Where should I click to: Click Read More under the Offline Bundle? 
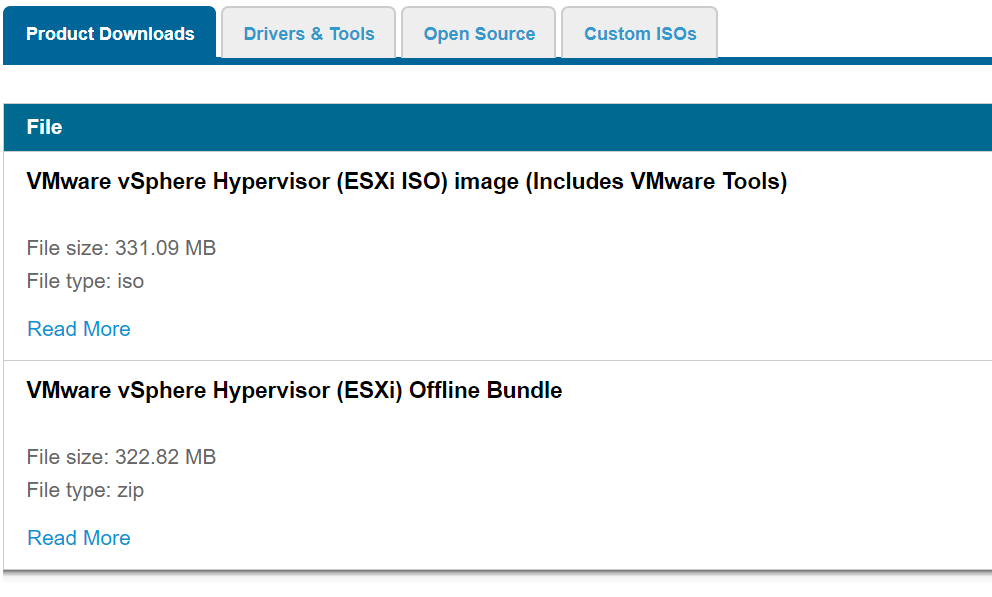click(x=78, y=537)
